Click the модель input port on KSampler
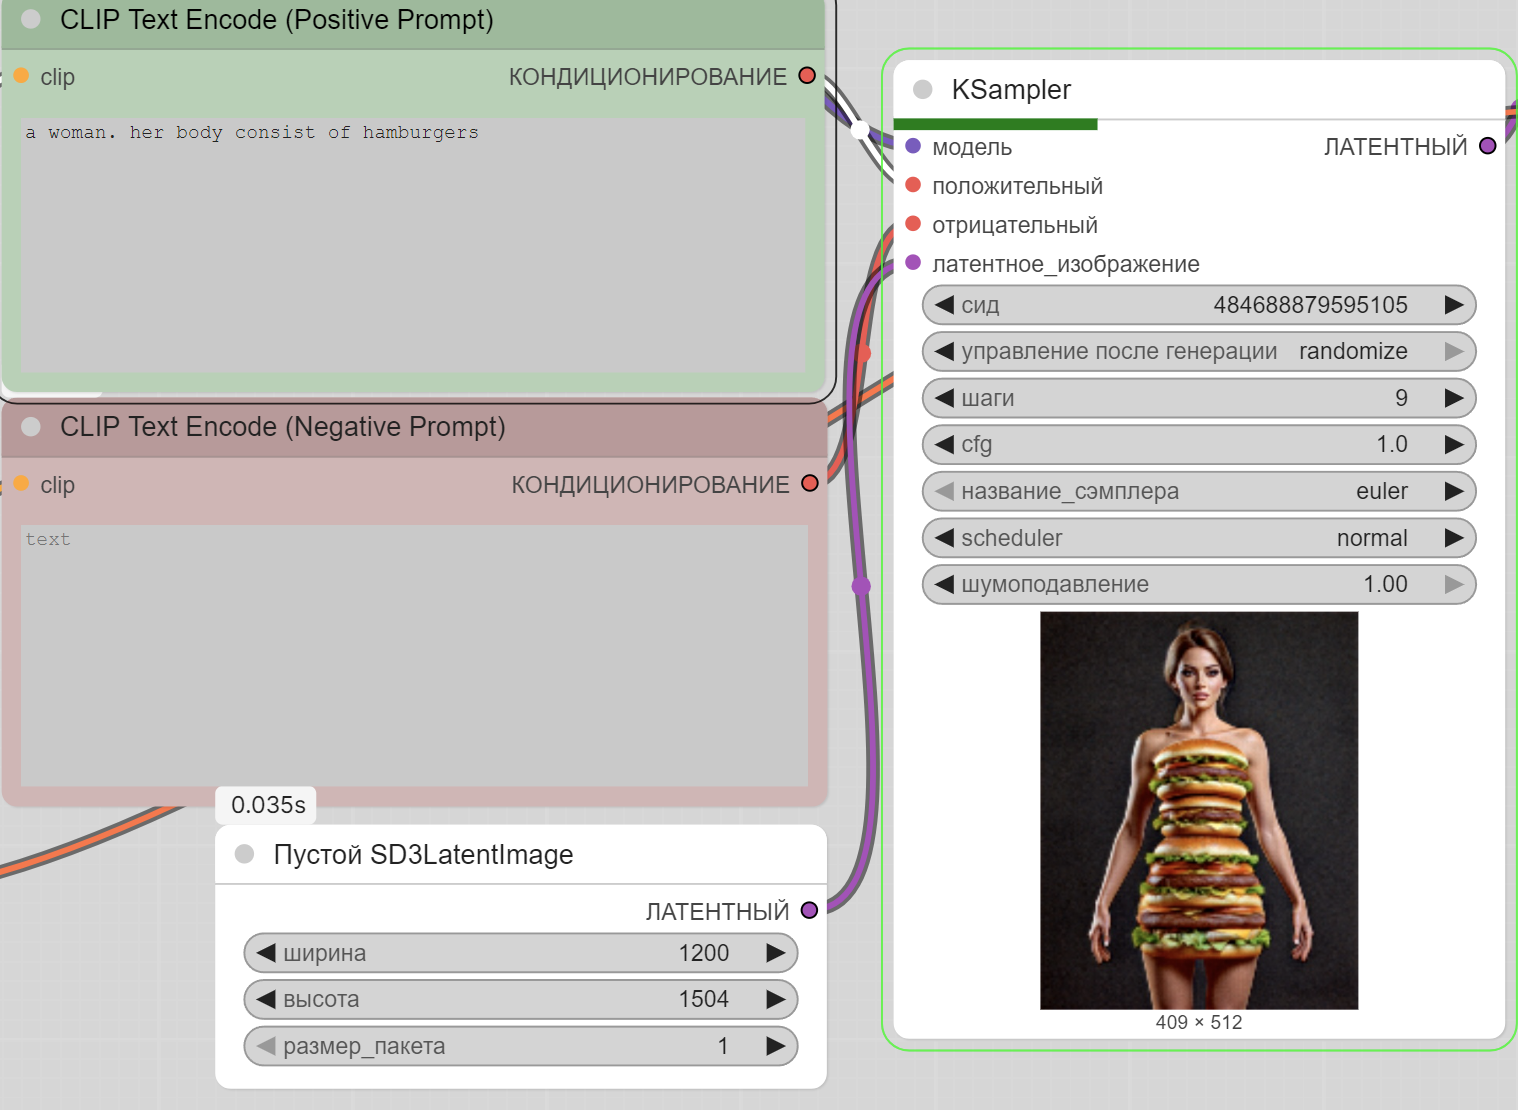The width and height of the screenshot is (1518, 1110). pyautogui.click(x=913, y=146)
